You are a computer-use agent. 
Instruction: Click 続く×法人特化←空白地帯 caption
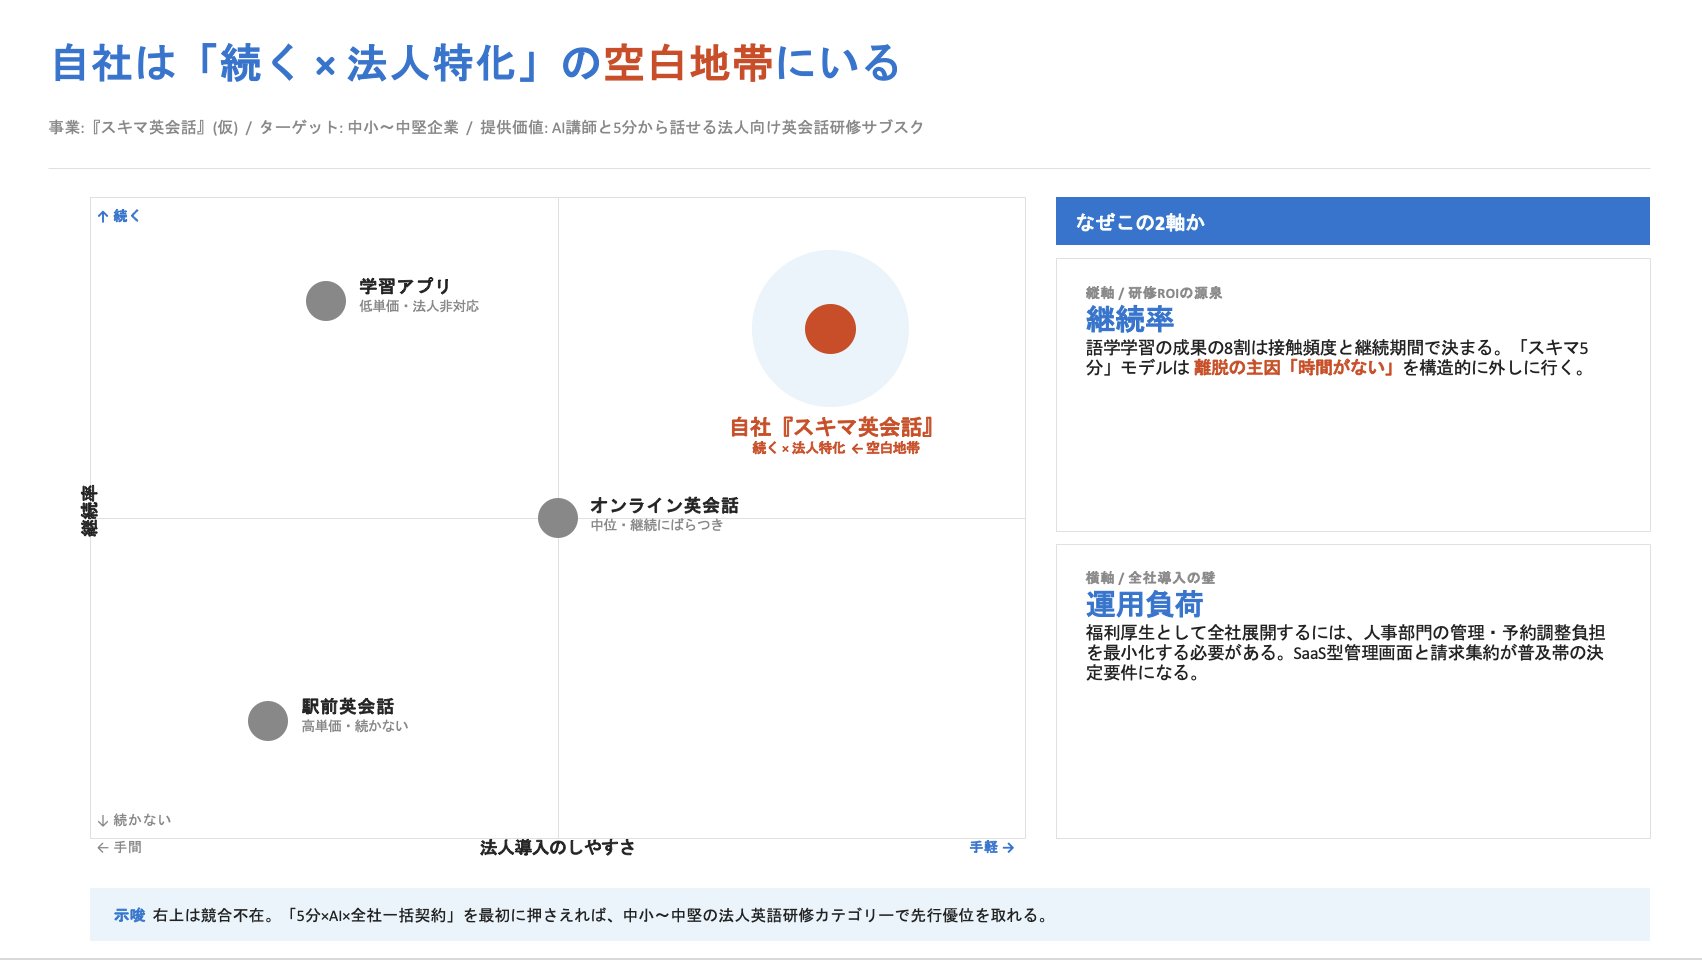click(836, 448)
